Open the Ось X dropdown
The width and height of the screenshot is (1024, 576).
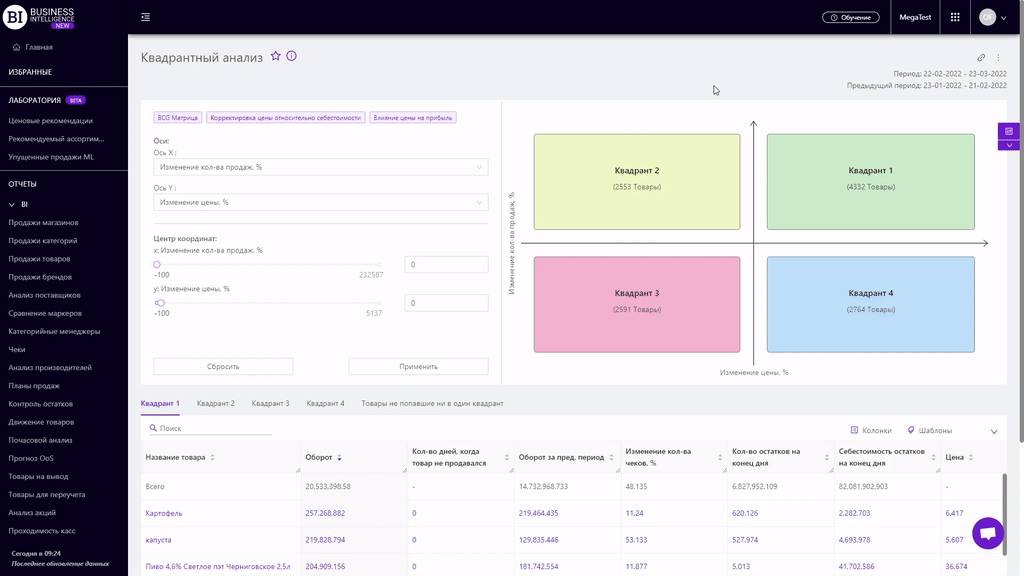point(320,167)
